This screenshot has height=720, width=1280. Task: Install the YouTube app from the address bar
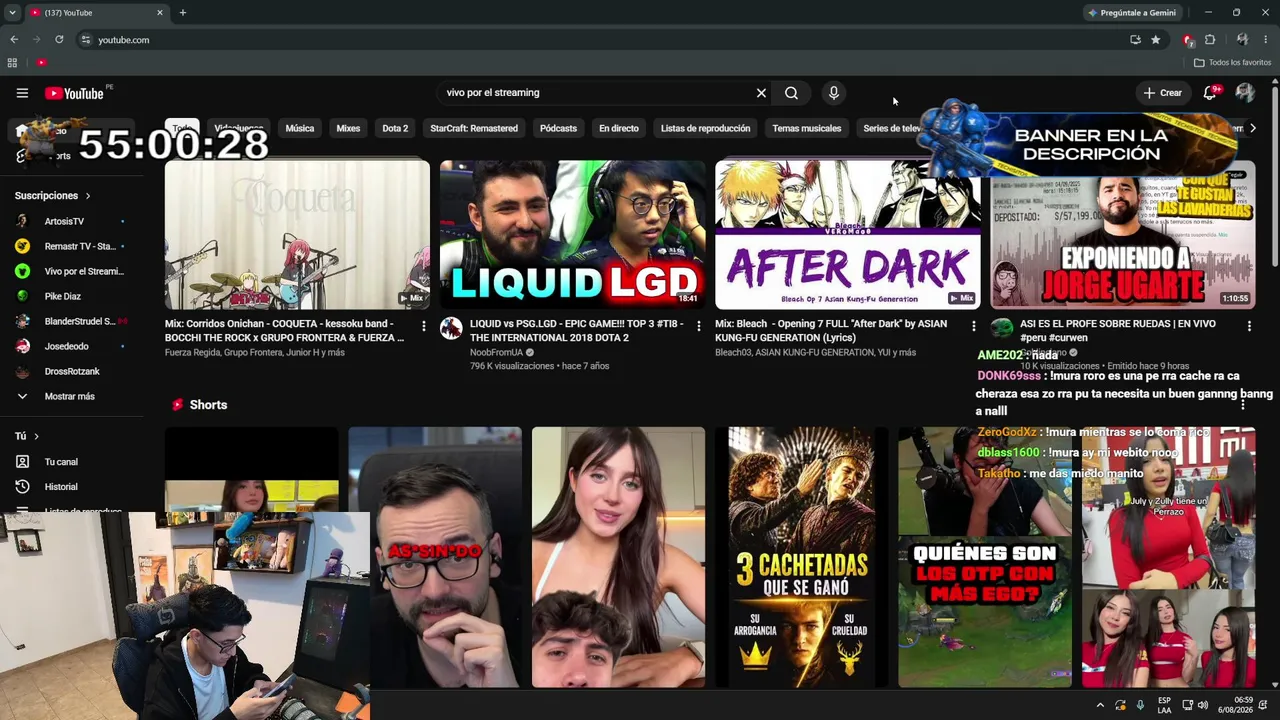point(1135,40)
